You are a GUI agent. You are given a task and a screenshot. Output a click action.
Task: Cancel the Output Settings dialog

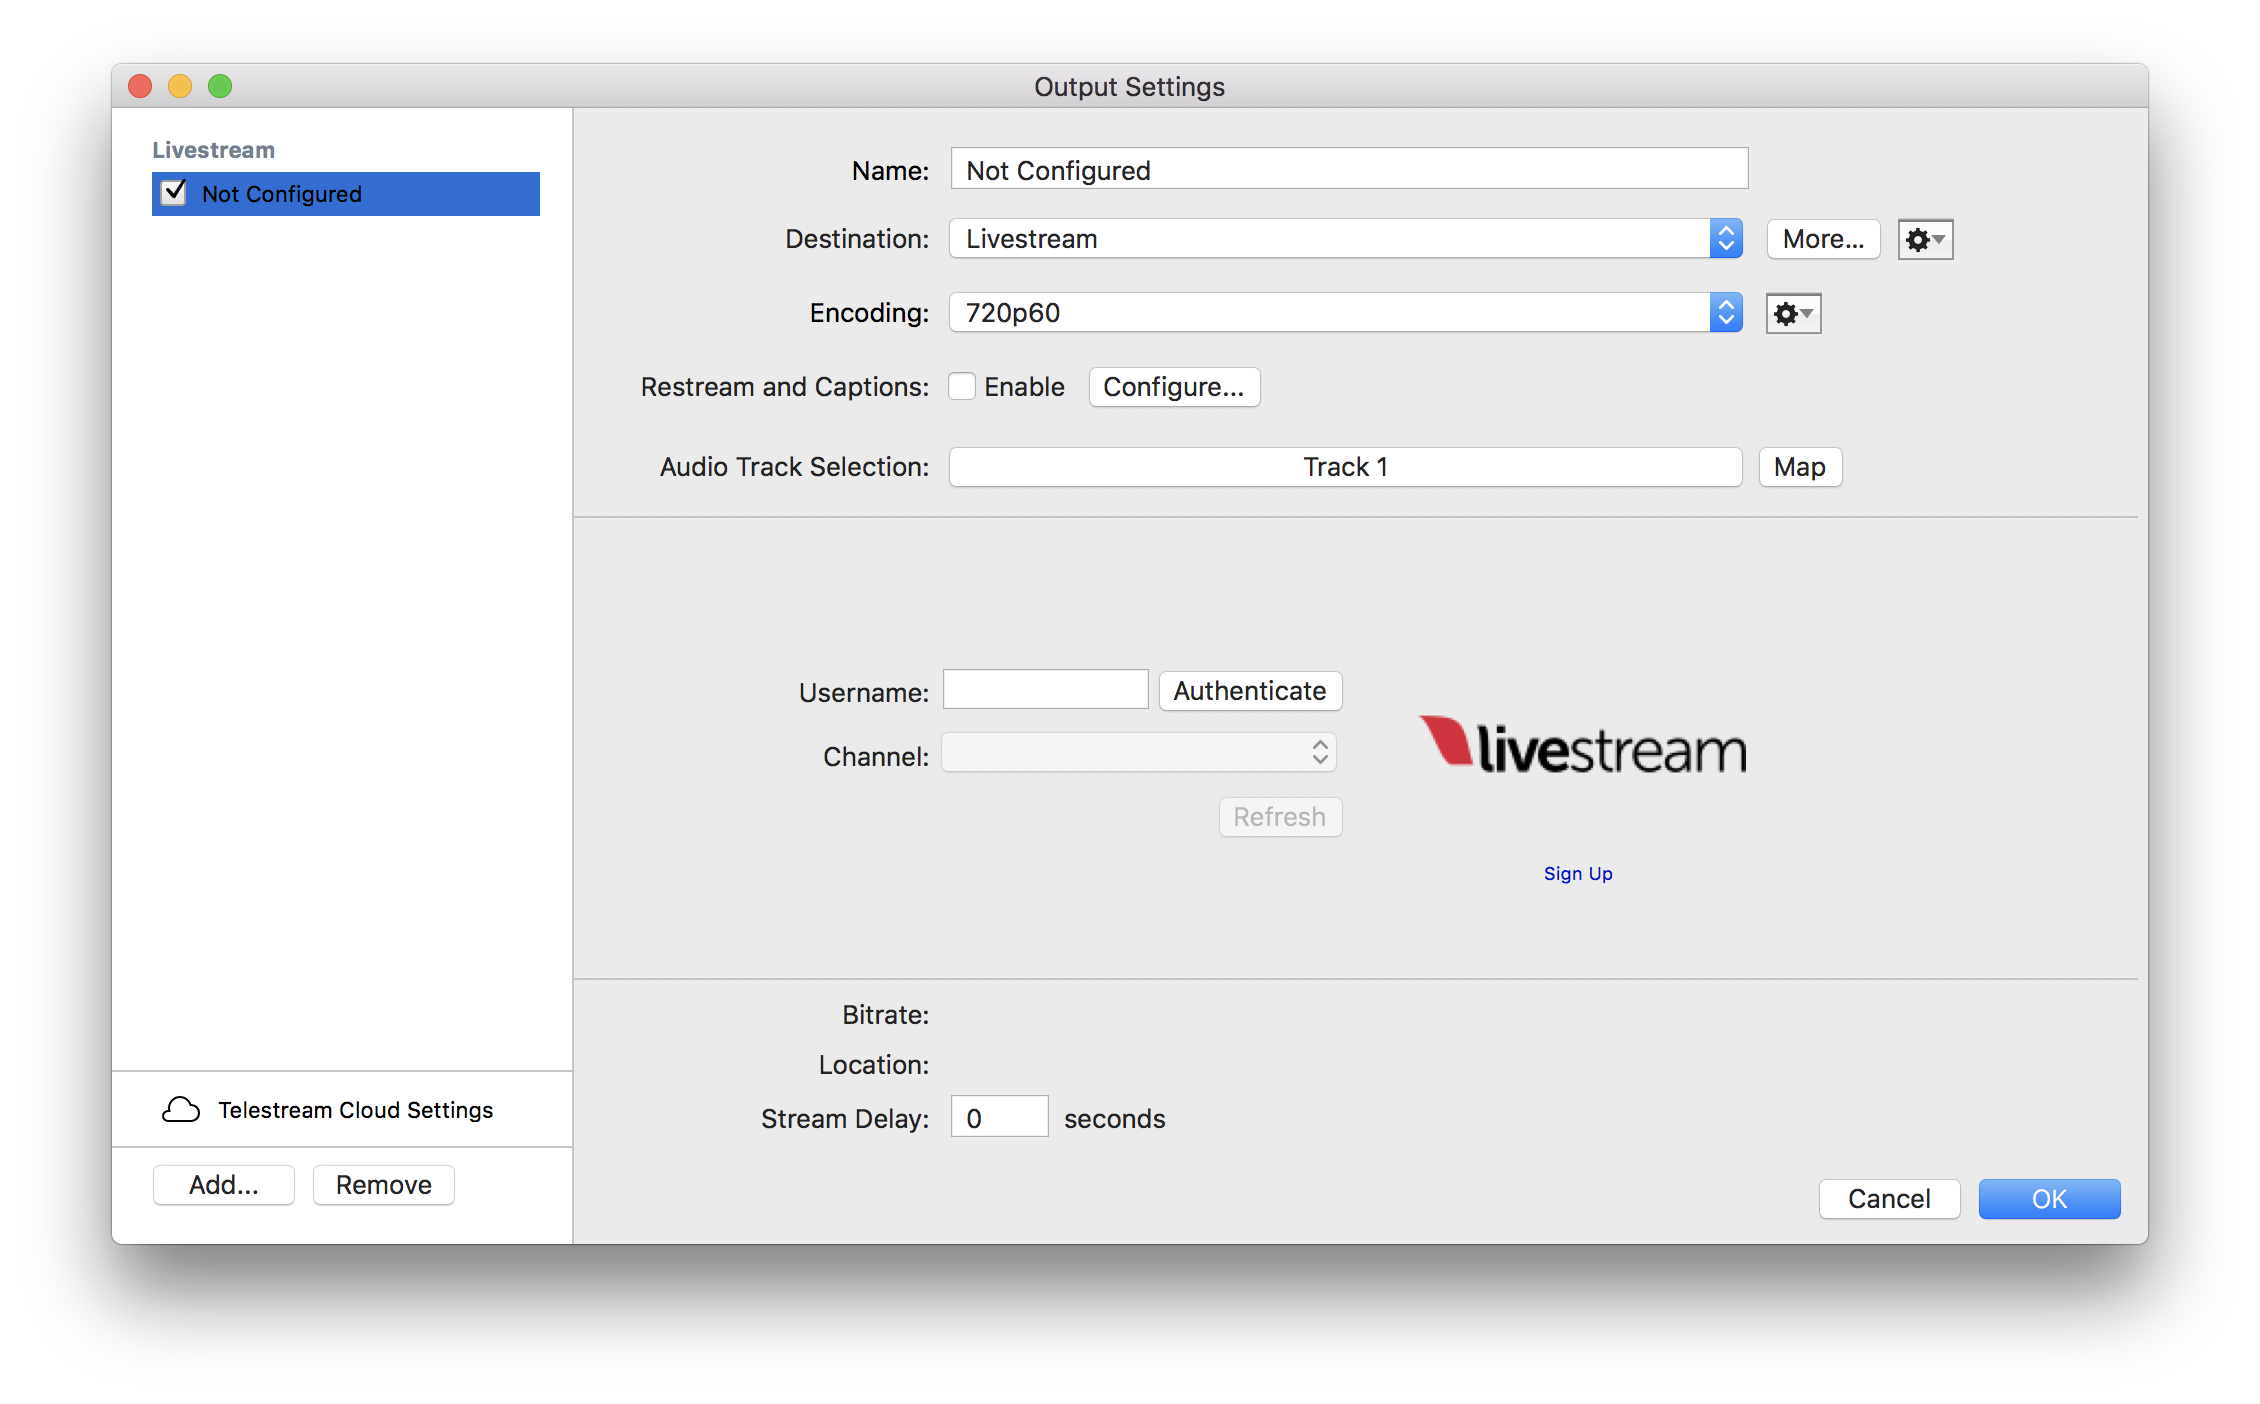[x=1889, y=1199]
